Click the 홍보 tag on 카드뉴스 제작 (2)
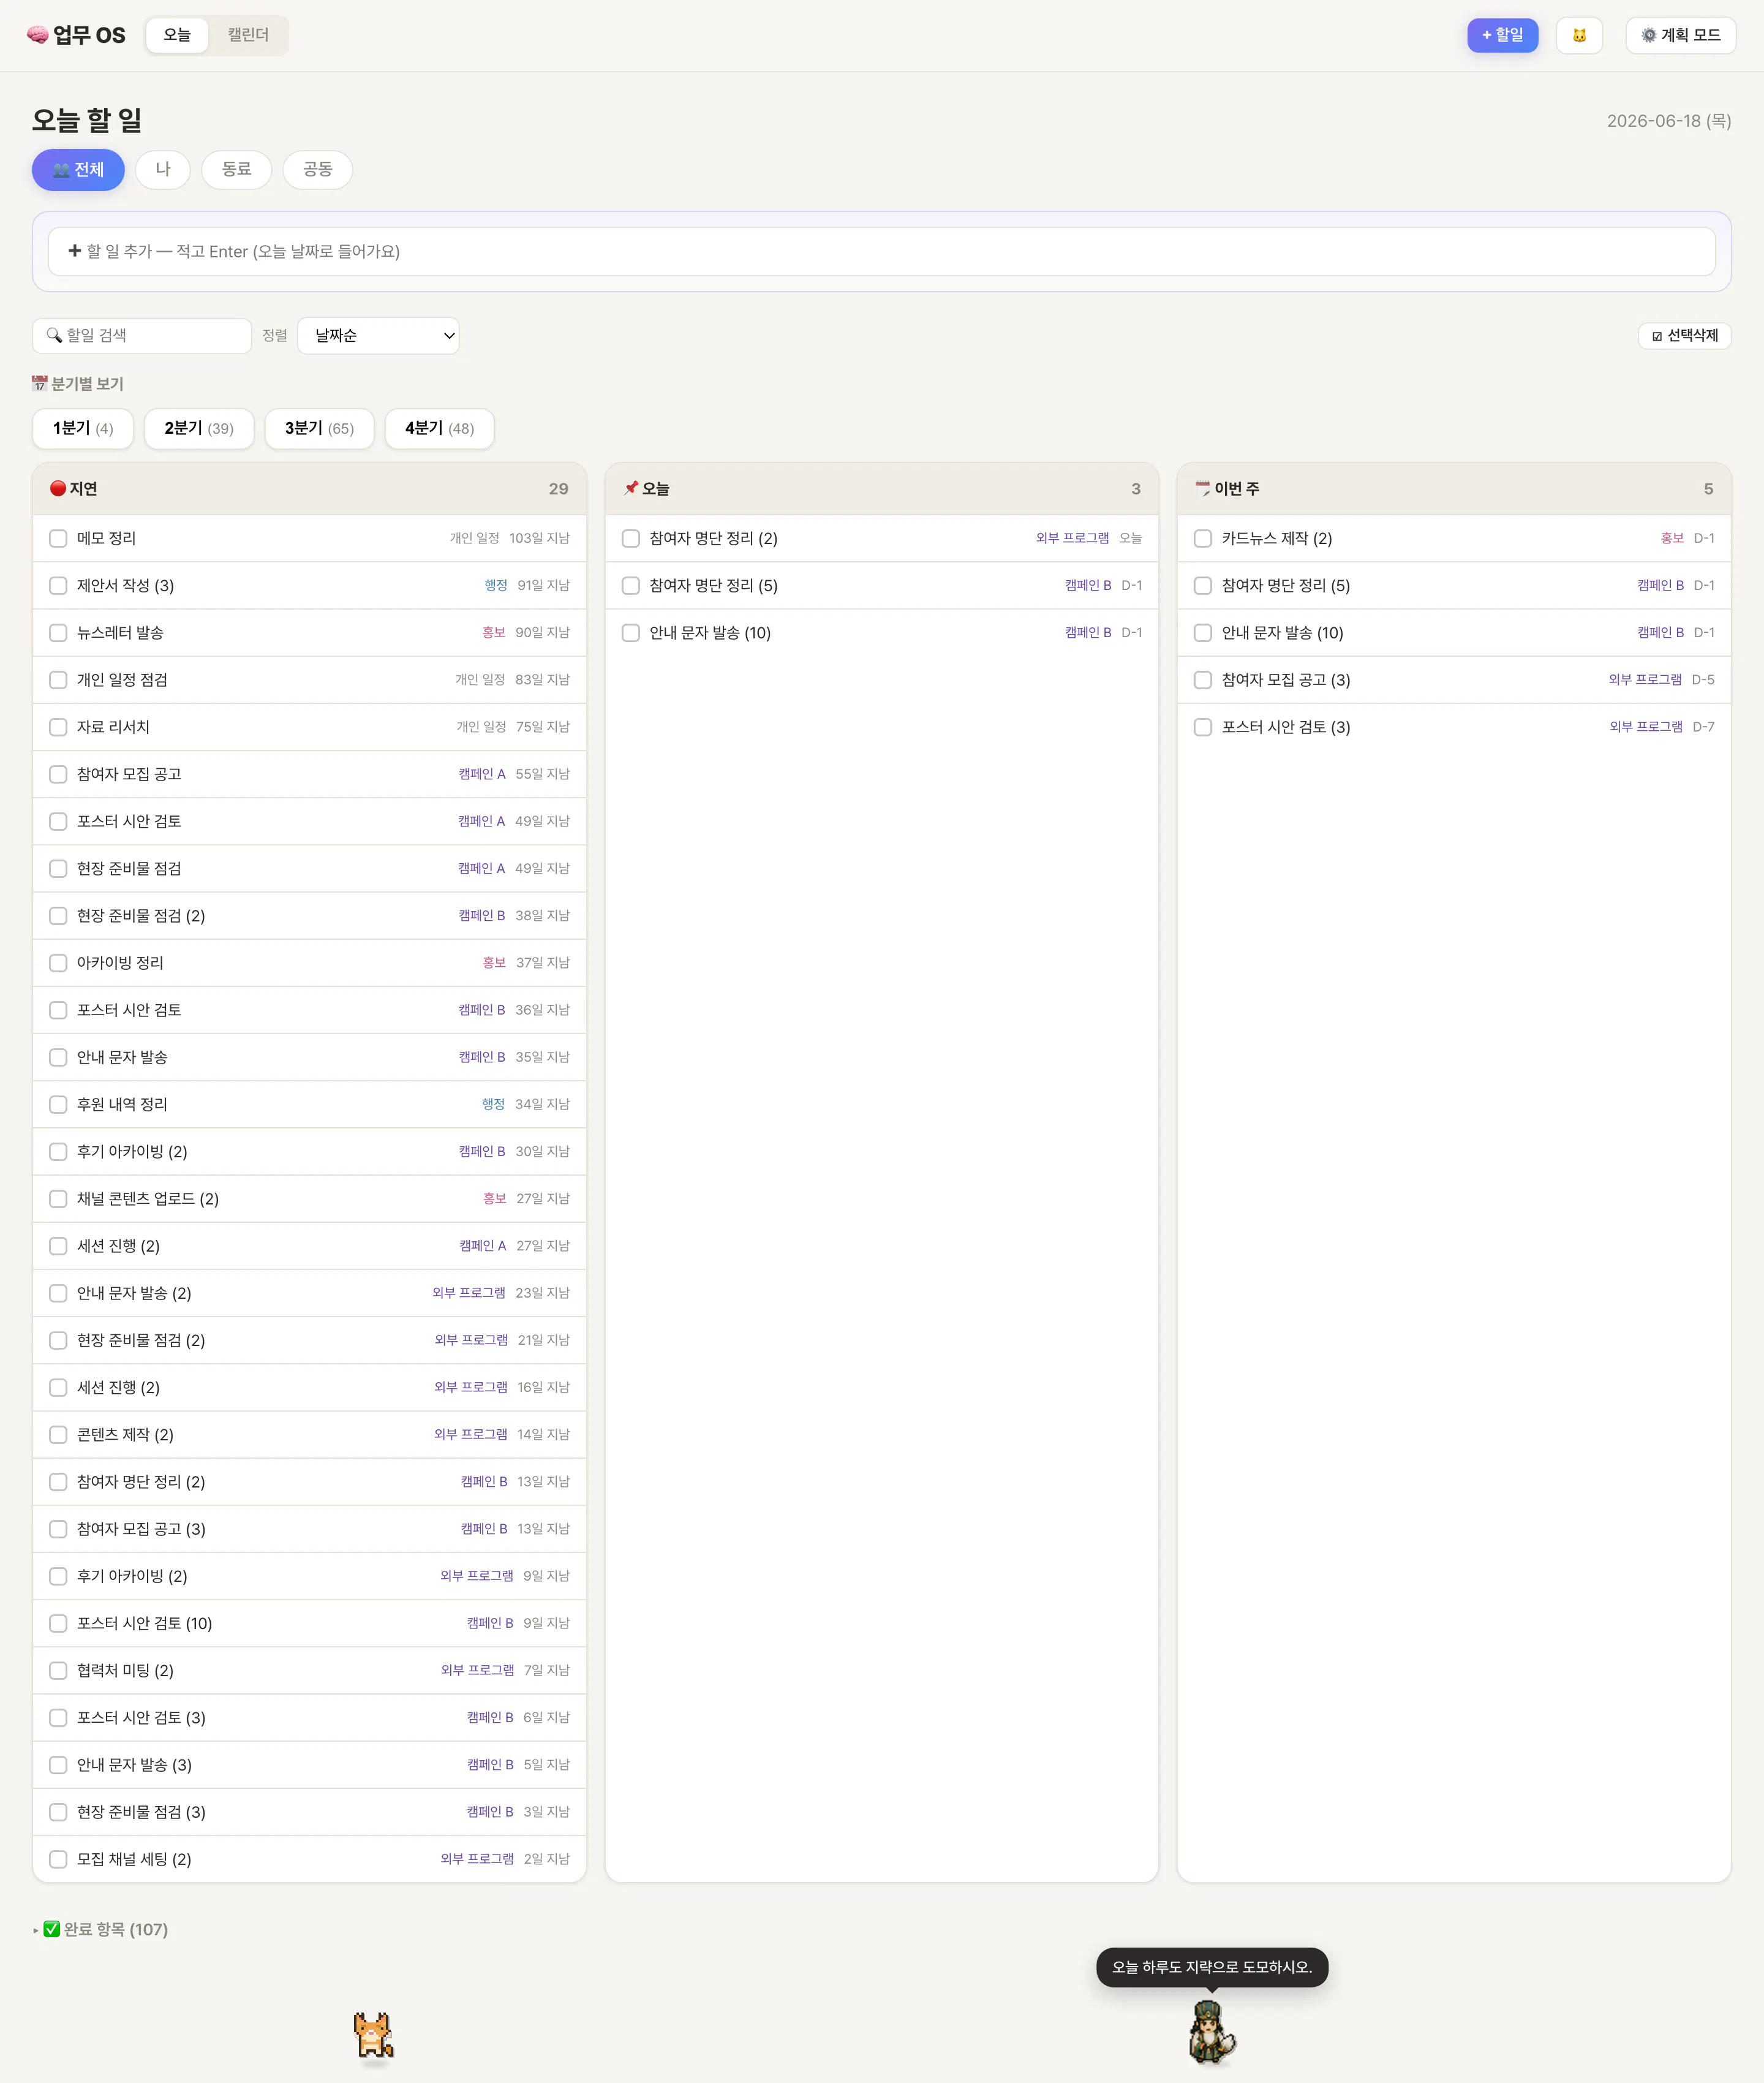This screenshot has height=2083, width=1764. pyautogui.click(x=1672, y=538)
